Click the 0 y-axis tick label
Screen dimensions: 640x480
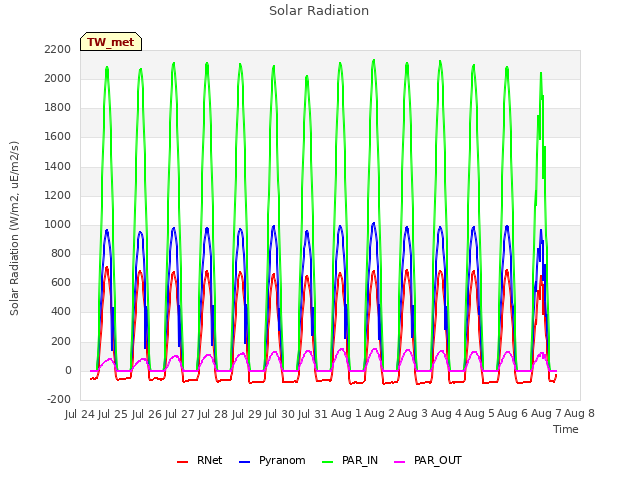pos(68,371)
